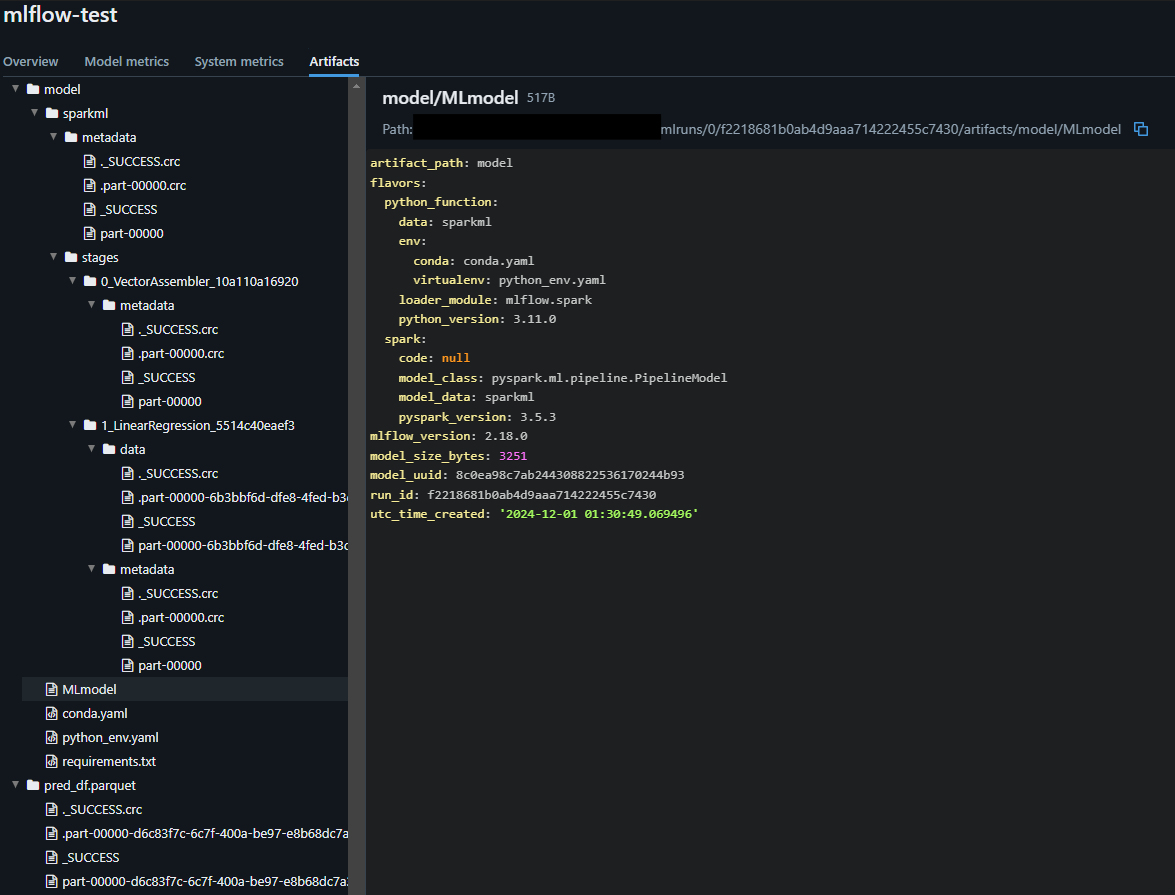Image resolution: width=1175 pixels, height=895 pixels.
Task: Click the python_env.yaml file icon
Action: click(52, 738)
